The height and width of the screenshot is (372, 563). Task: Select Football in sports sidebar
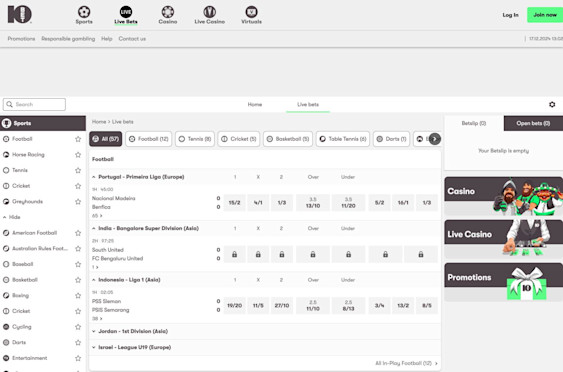click(x=22, y=139)
